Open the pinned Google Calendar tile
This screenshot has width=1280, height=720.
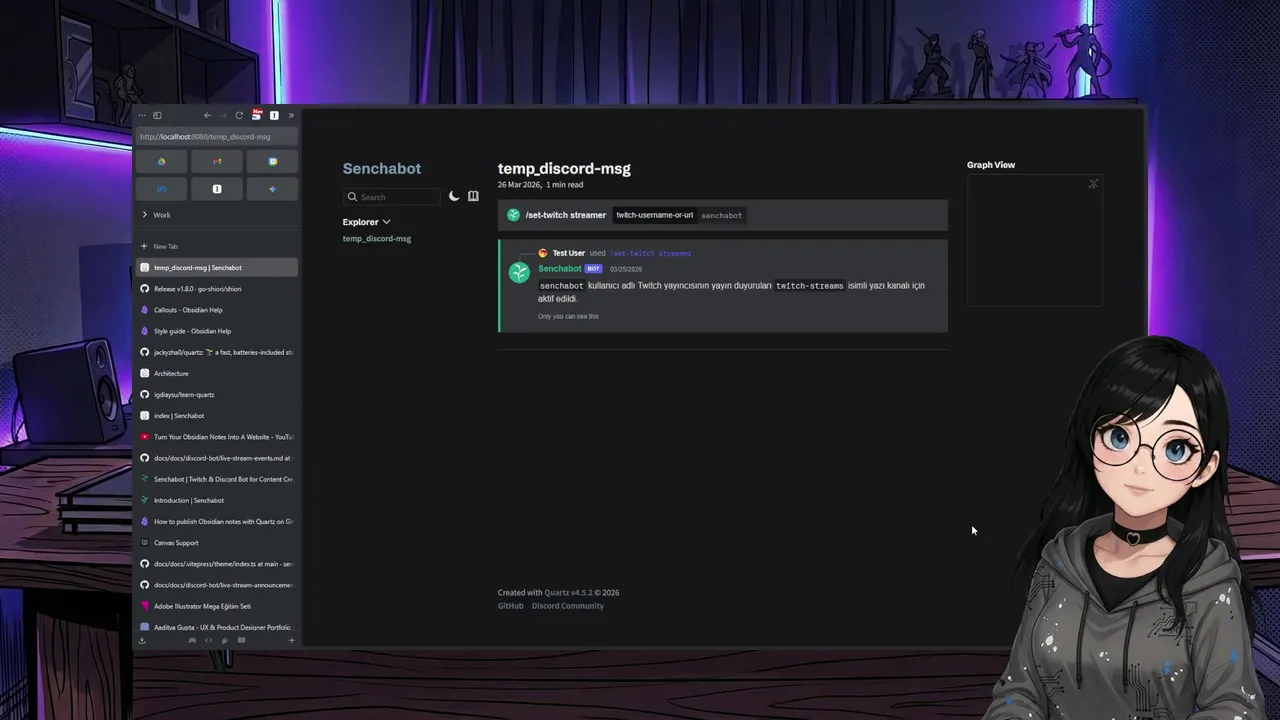pyautogui.click(x=272, y=161)
